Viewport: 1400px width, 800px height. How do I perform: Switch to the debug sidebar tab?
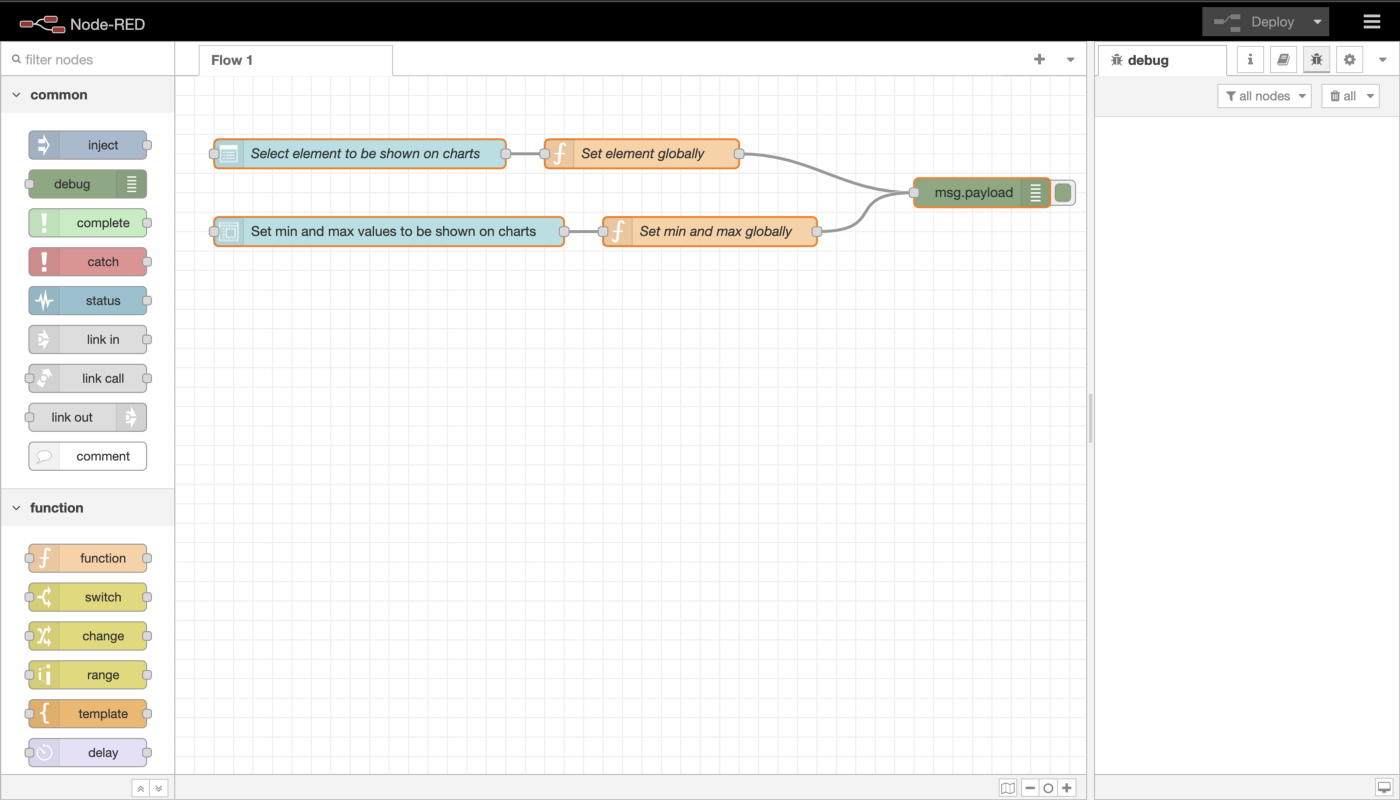pos(1160,60)
